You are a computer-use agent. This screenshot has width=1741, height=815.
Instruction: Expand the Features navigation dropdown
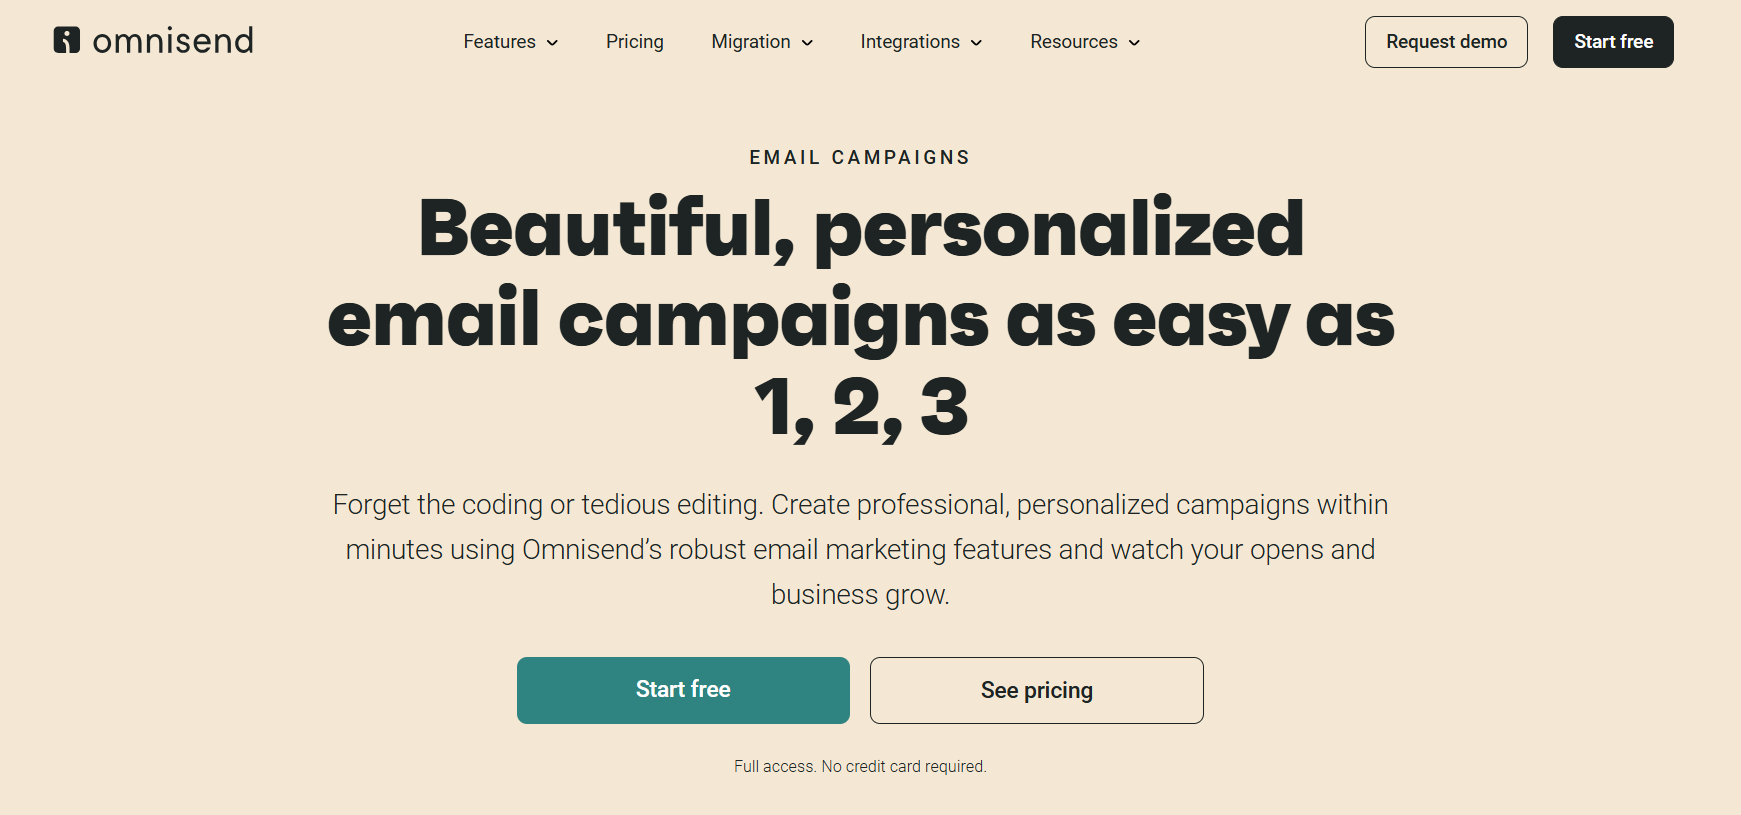point(510,42)
